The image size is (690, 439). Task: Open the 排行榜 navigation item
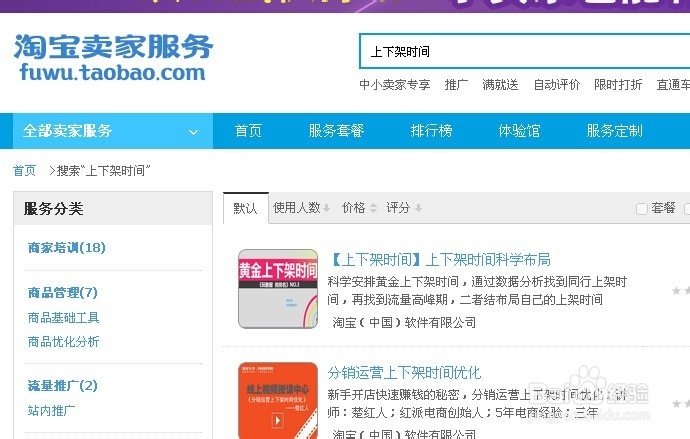tap(431, 131)
